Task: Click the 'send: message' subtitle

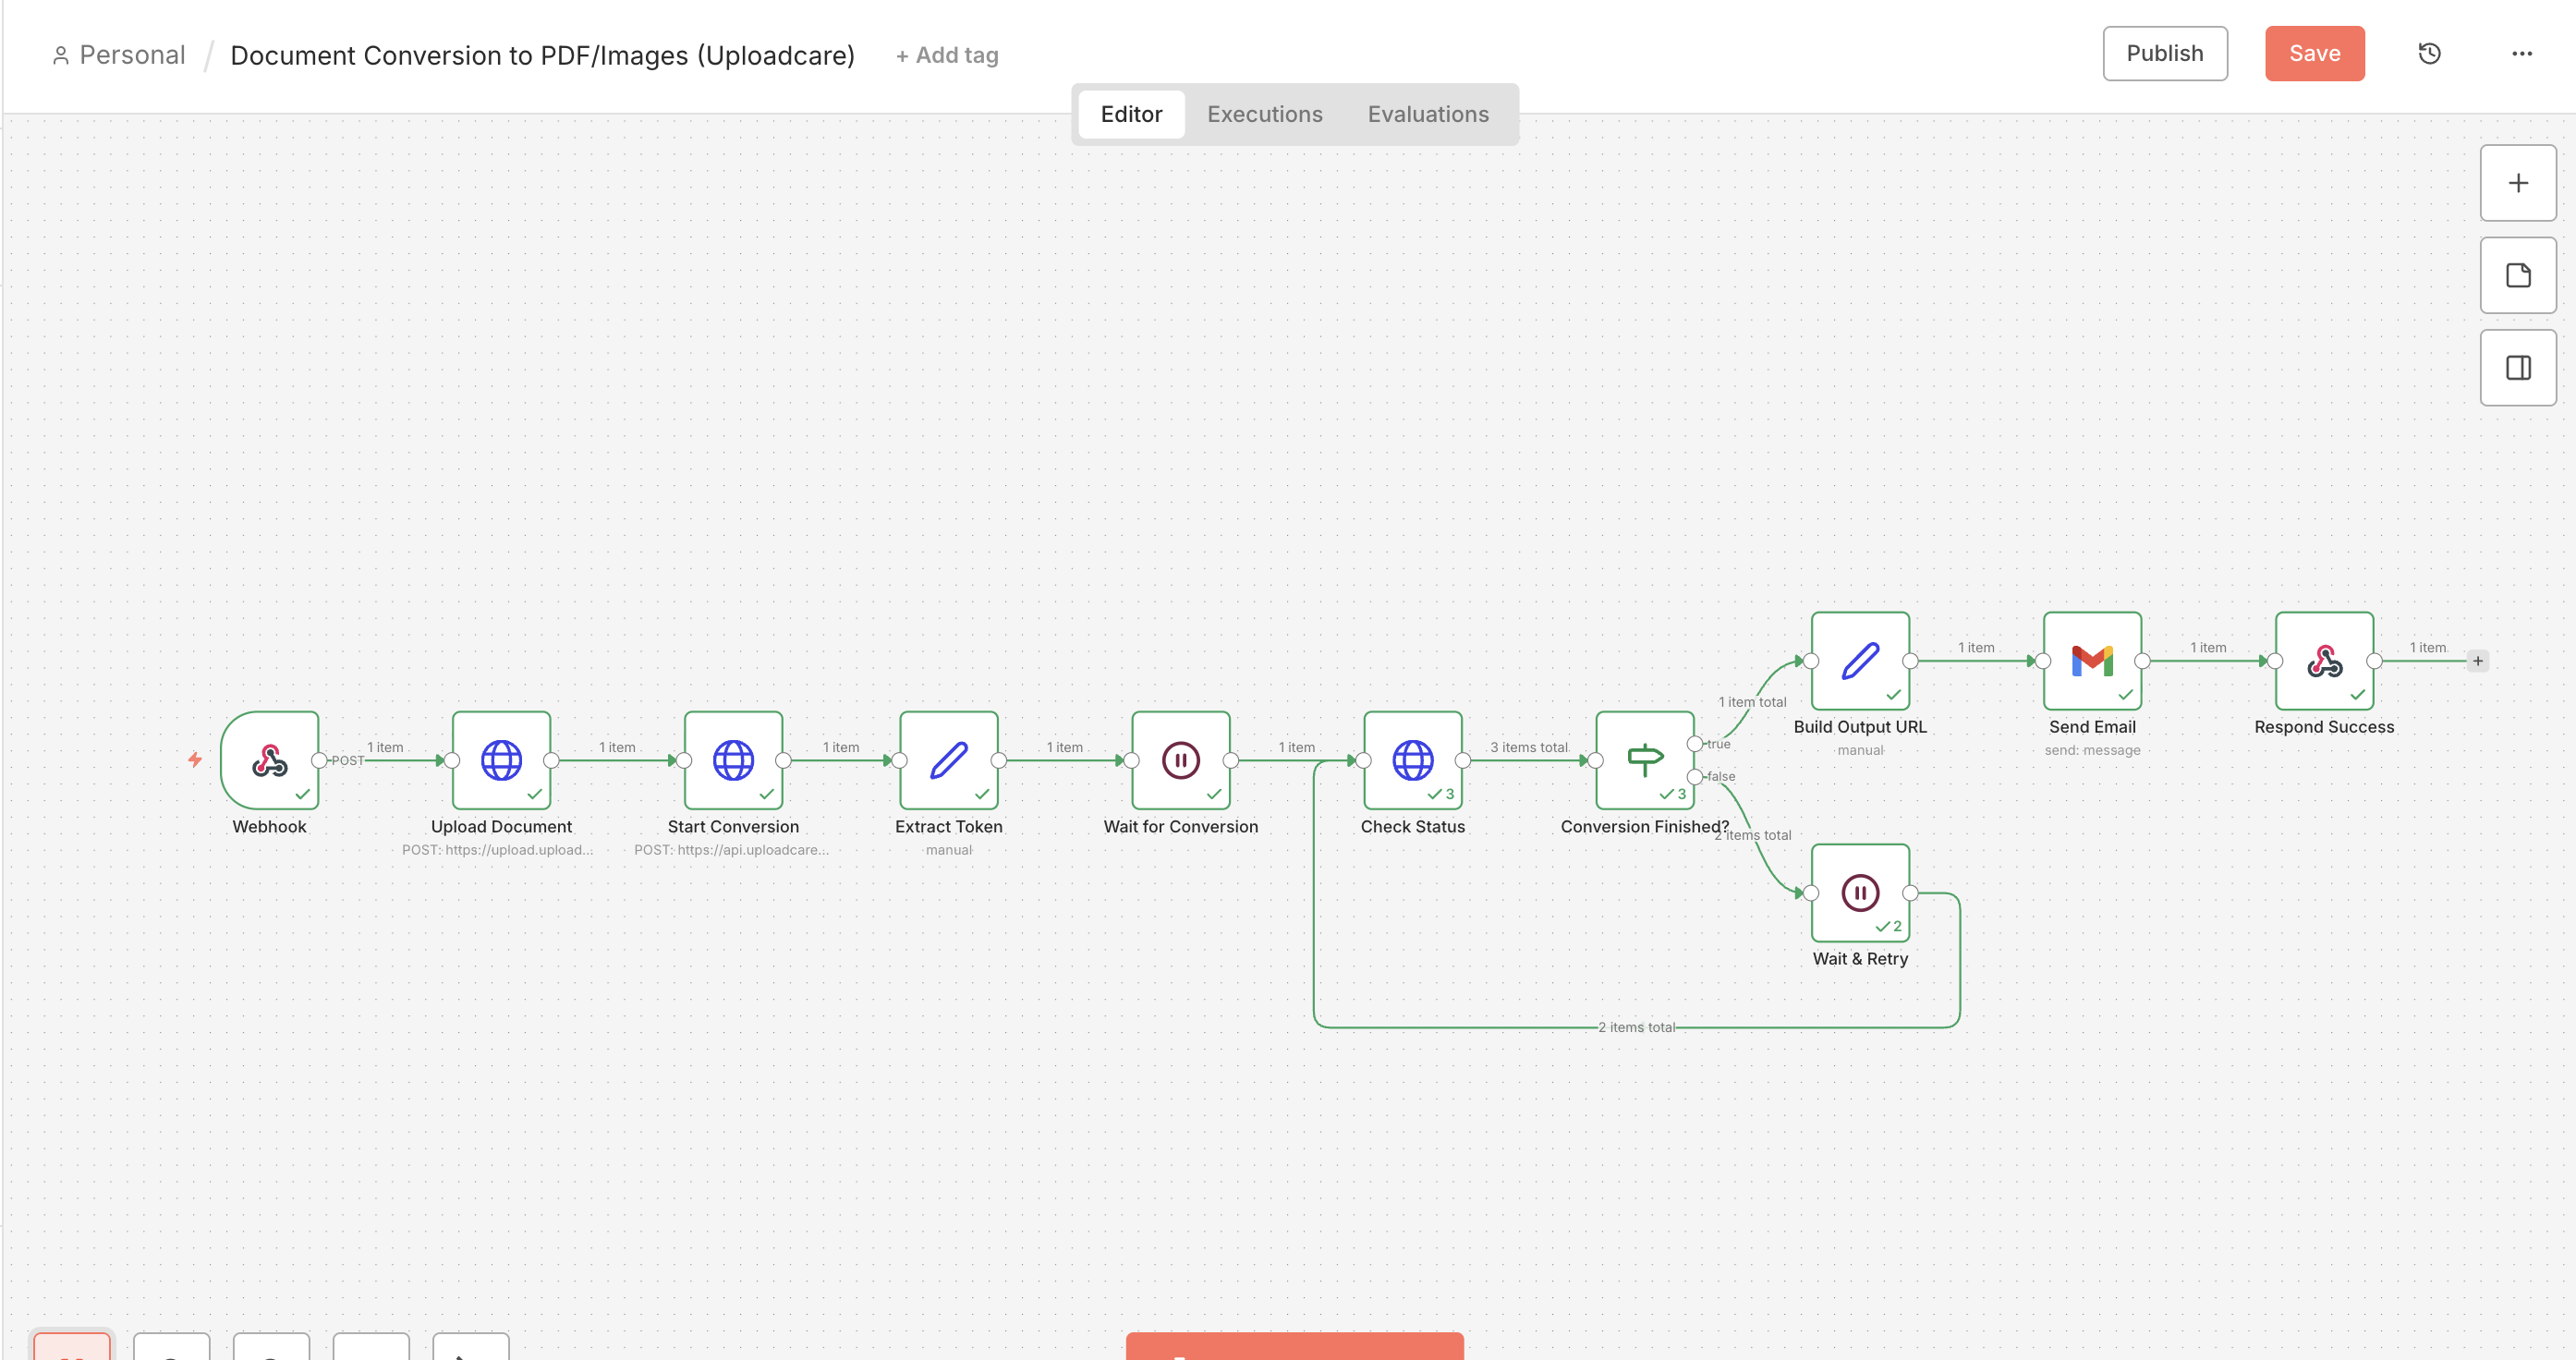Action: pos(2093,750)
